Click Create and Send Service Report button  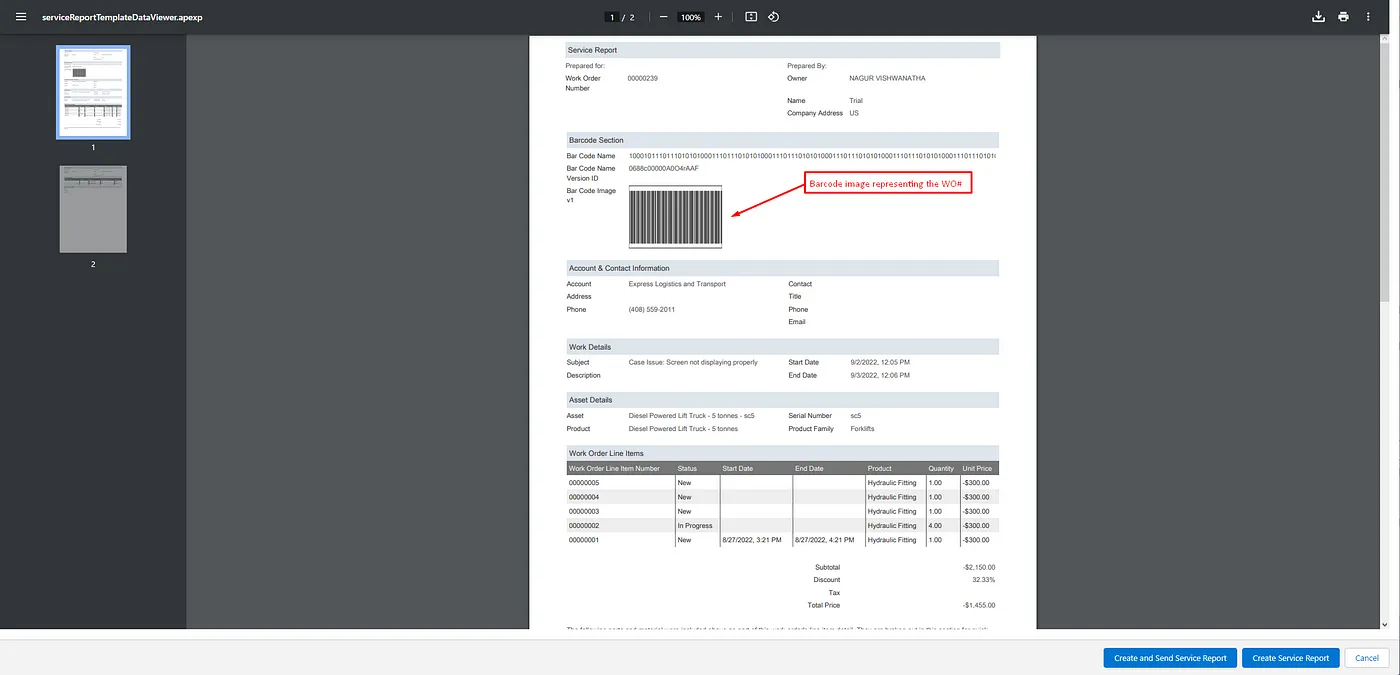[1170, 658]
